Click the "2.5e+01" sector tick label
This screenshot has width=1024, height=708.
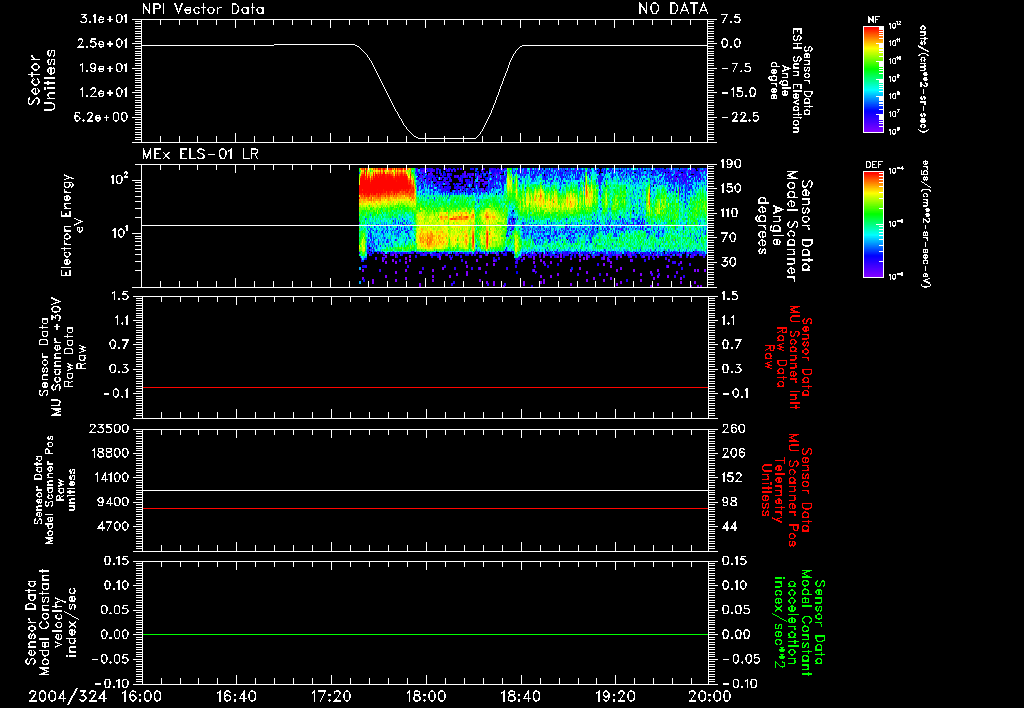coord(103,43)
